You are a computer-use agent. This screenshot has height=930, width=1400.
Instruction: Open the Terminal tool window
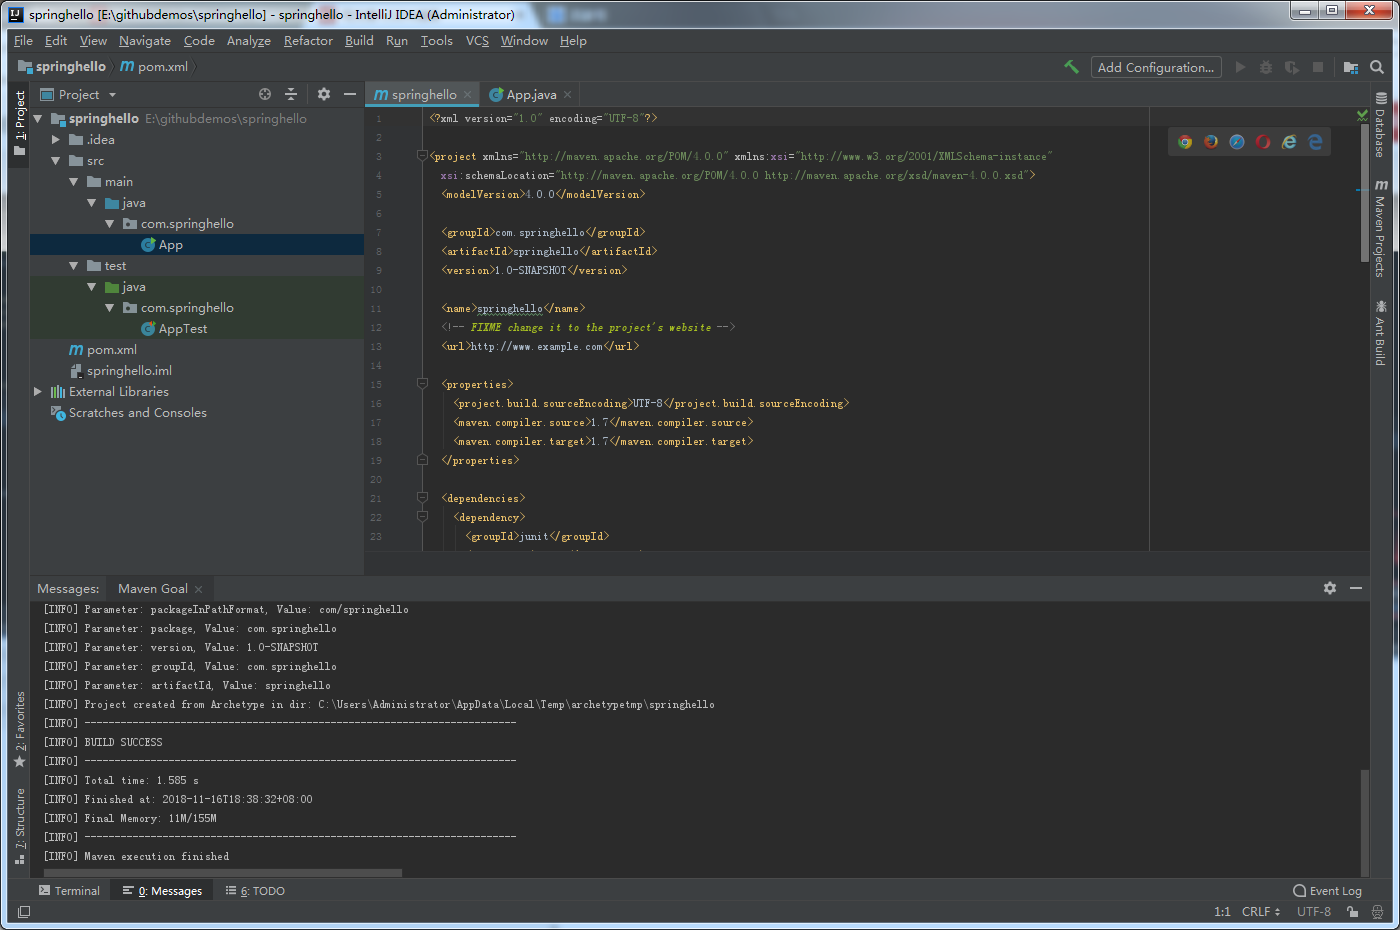[70, 890]
